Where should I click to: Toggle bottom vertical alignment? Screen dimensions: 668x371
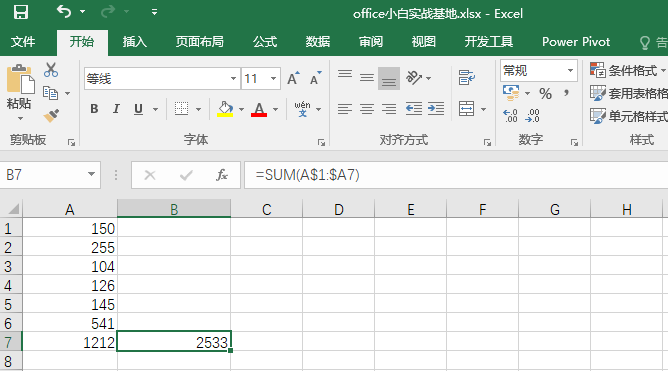point(389,78)
